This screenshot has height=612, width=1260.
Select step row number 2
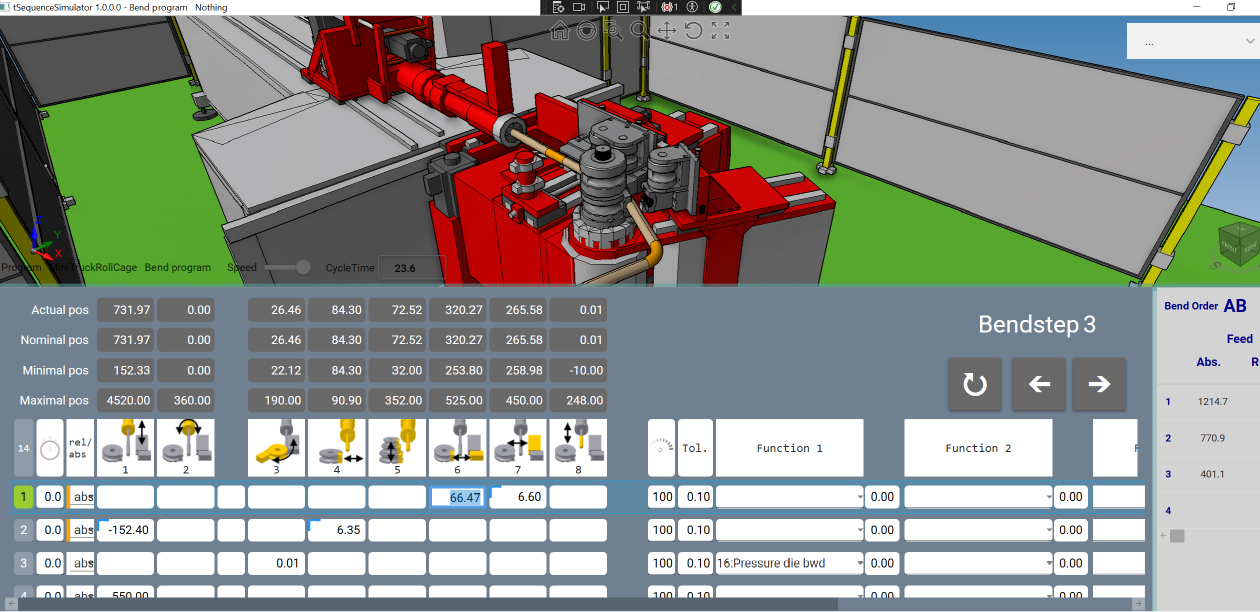pyautogui.click(x=24, y=530)
